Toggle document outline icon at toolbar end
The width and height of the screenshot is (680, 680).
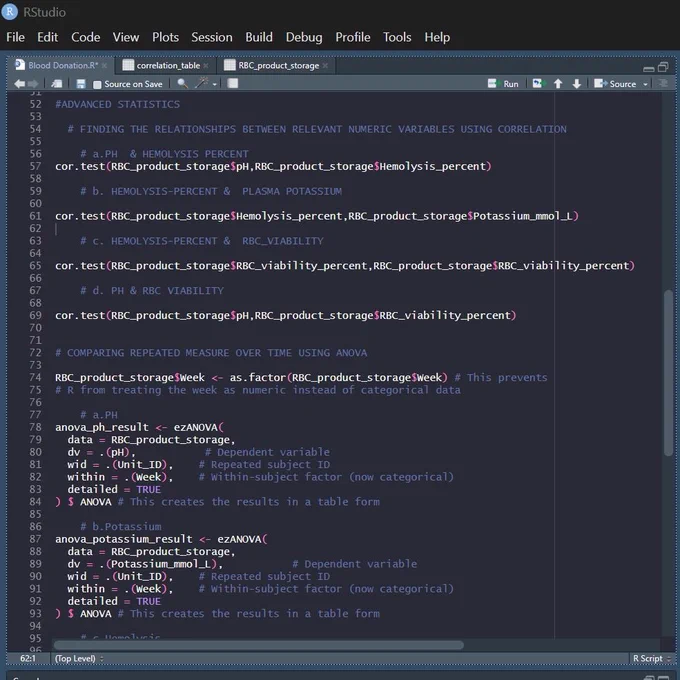(x=663, y=83)
